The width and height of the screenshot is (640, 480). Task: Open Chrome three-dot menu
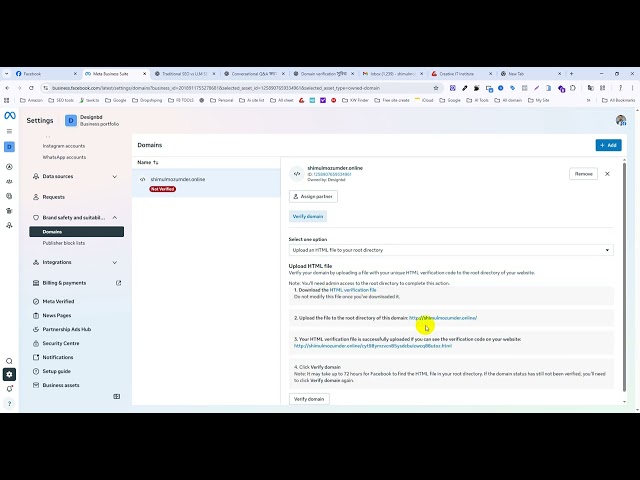[632, 88]
